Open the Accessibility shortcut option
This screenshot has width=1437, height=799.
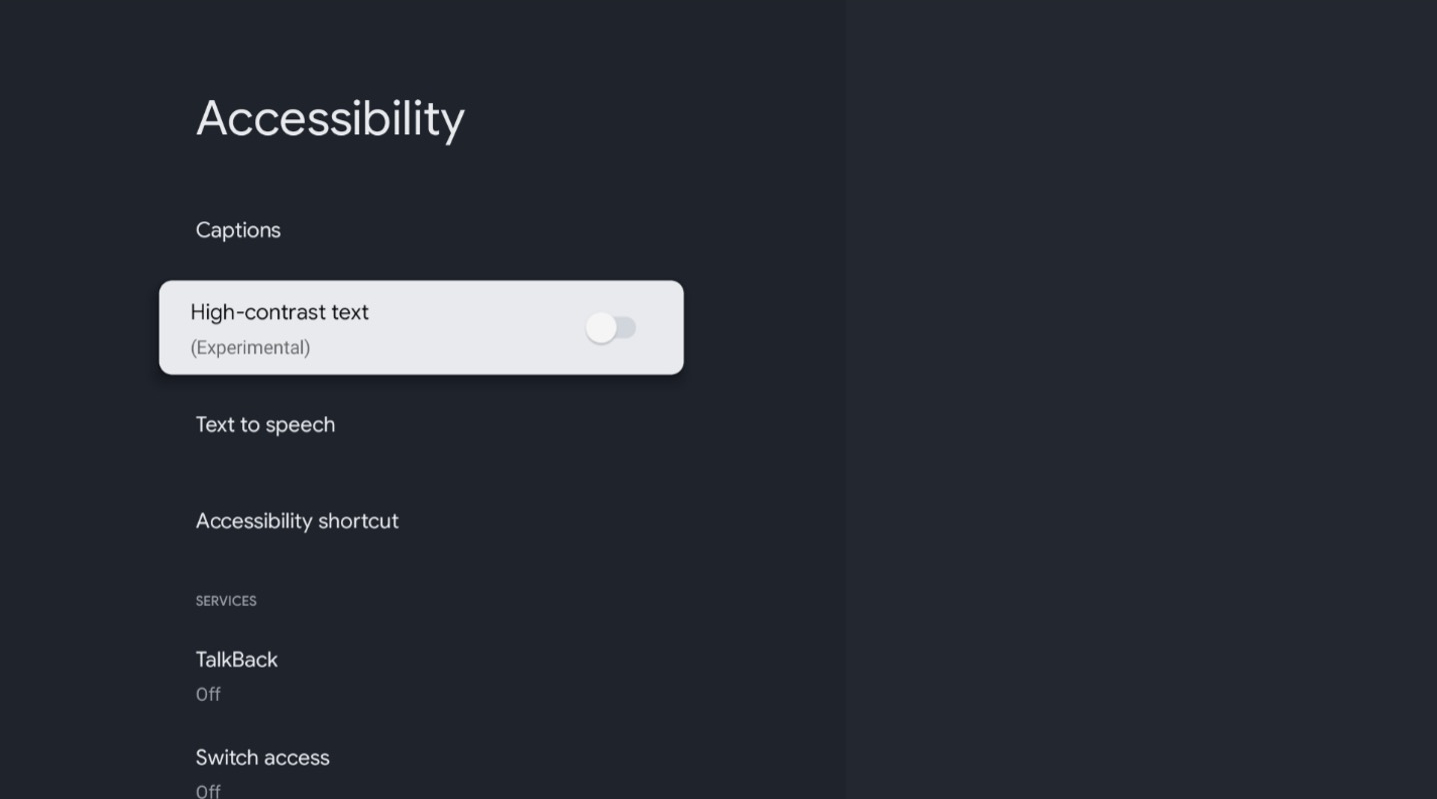point(421,521)
